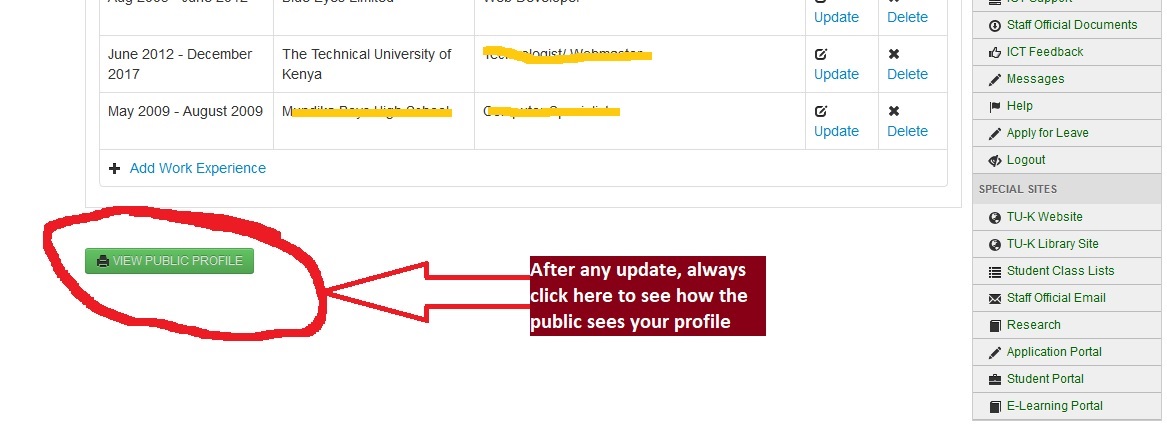Click the X delete icon in the May 2009 row
The image size is (1167, 435).
pyautogui.click(x=894, y=111)
